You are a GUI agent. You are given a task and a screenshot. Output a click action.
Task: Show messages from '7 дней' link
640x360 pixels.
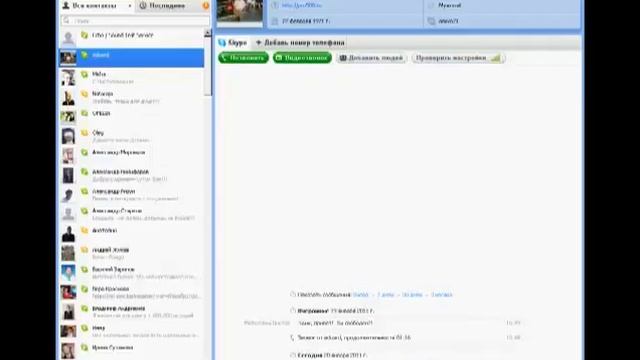(x=385, y=295)
